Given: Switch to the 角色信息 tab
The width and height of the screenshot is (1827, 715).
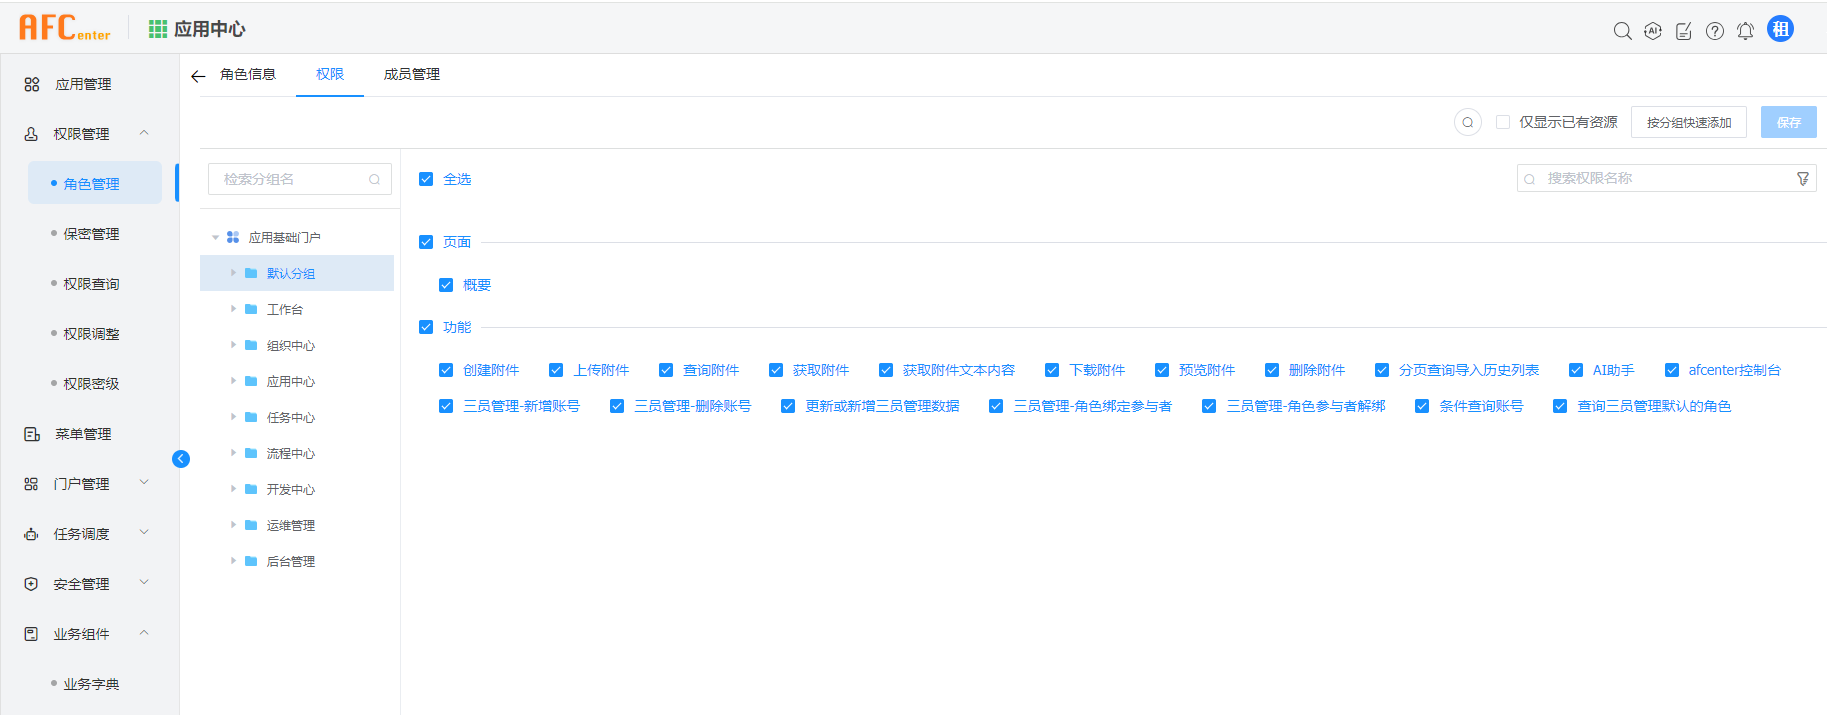Looking at the screenshot, I should (x=247, y=74).
